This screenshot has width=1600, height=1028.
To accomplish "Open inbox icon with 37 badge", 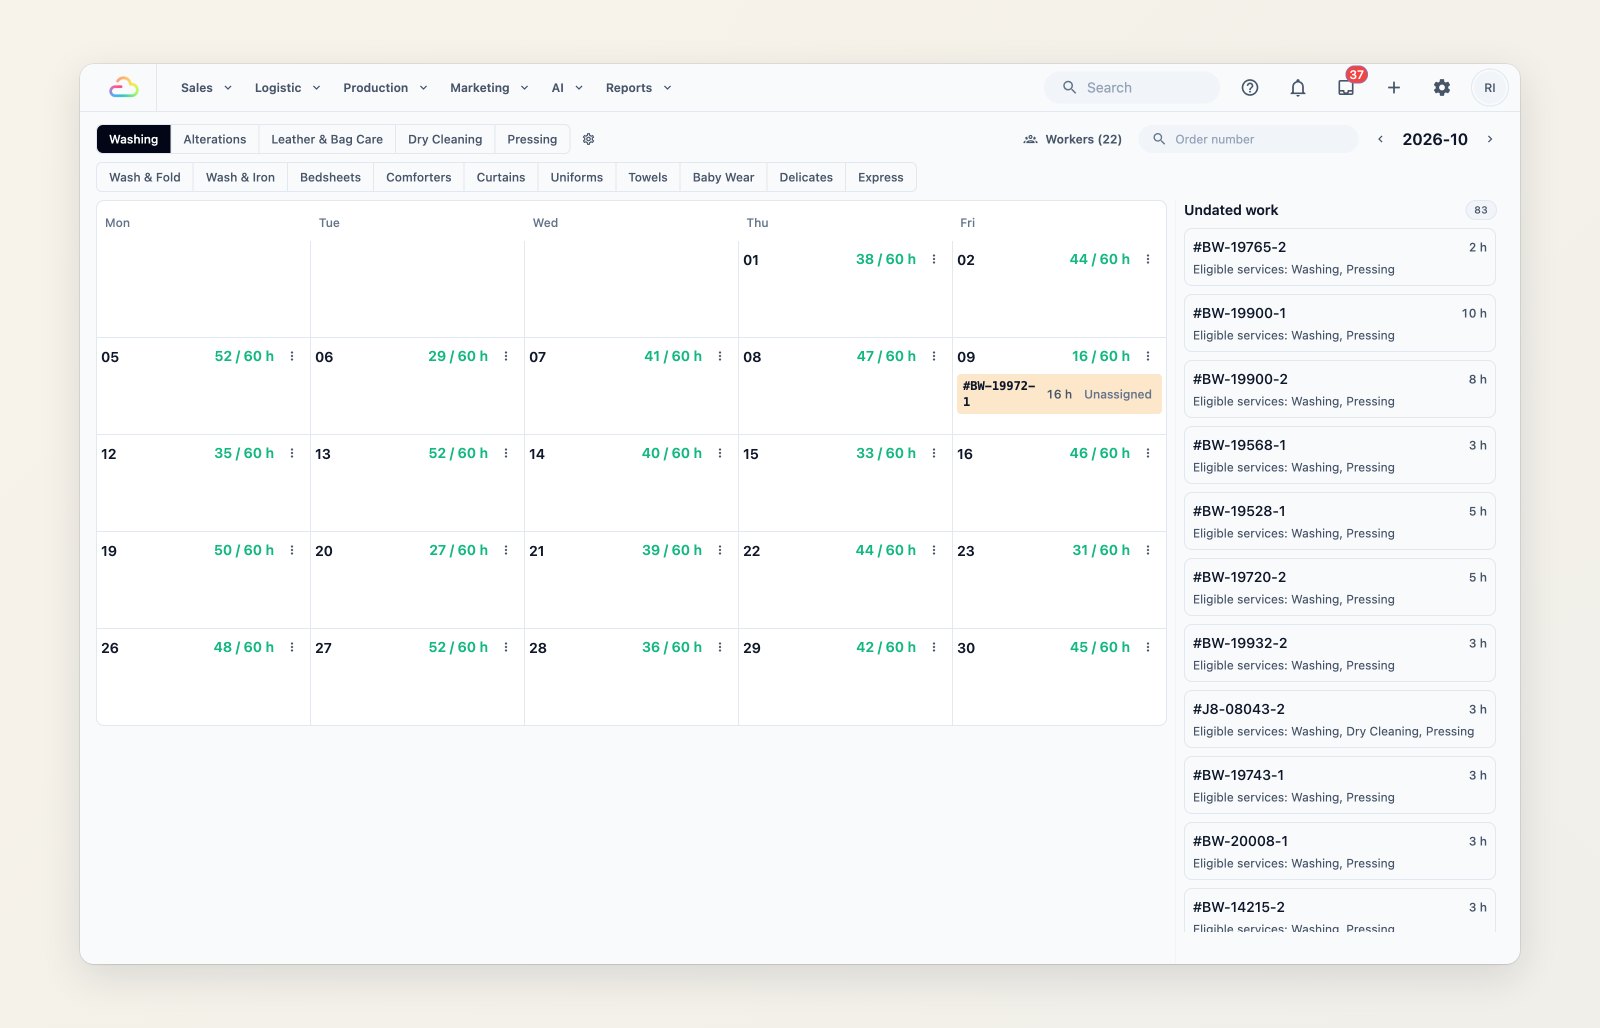I will 1346,88.
